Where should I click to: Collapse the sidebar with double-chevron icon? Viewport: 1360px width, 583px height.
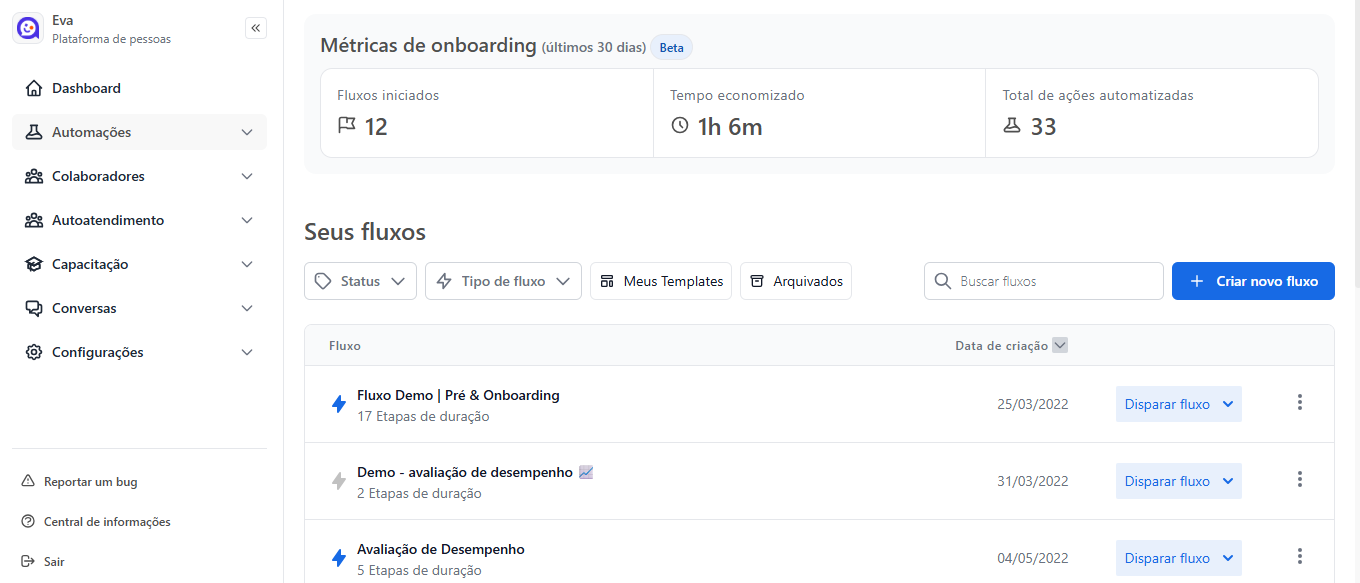[x=256, y=28]
